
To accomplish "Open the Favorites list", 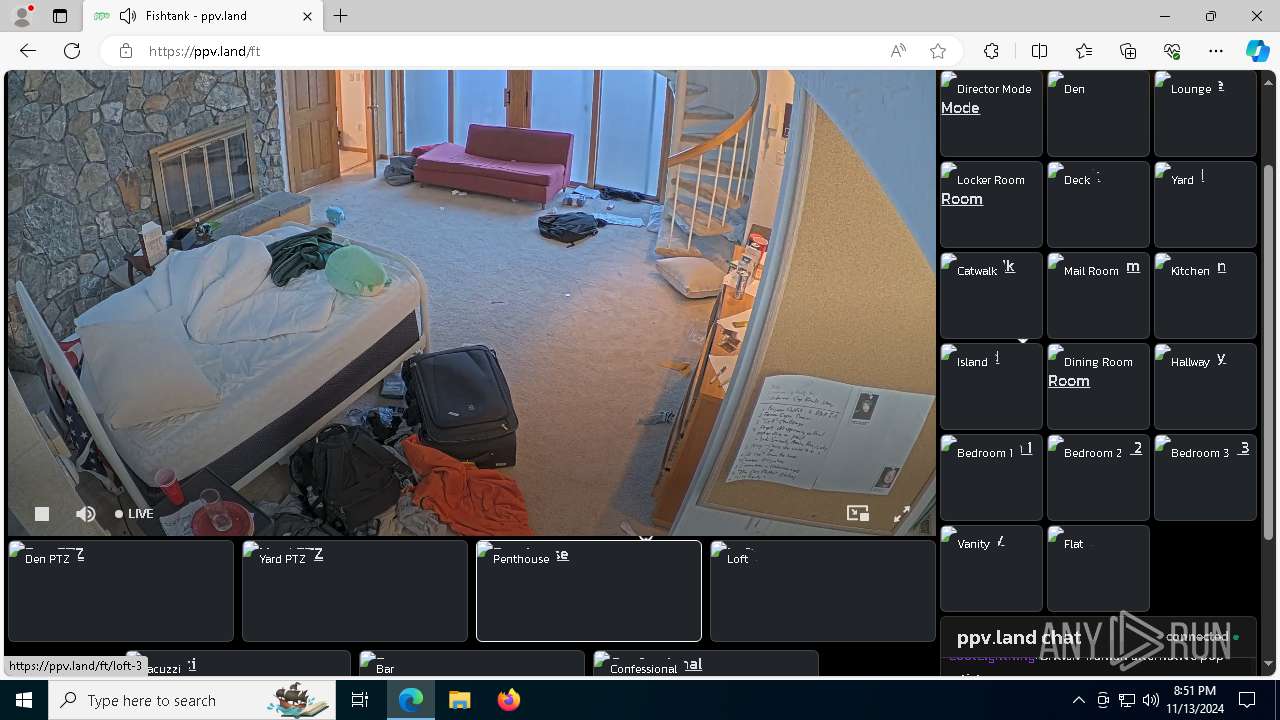I will coord(1084,51).
